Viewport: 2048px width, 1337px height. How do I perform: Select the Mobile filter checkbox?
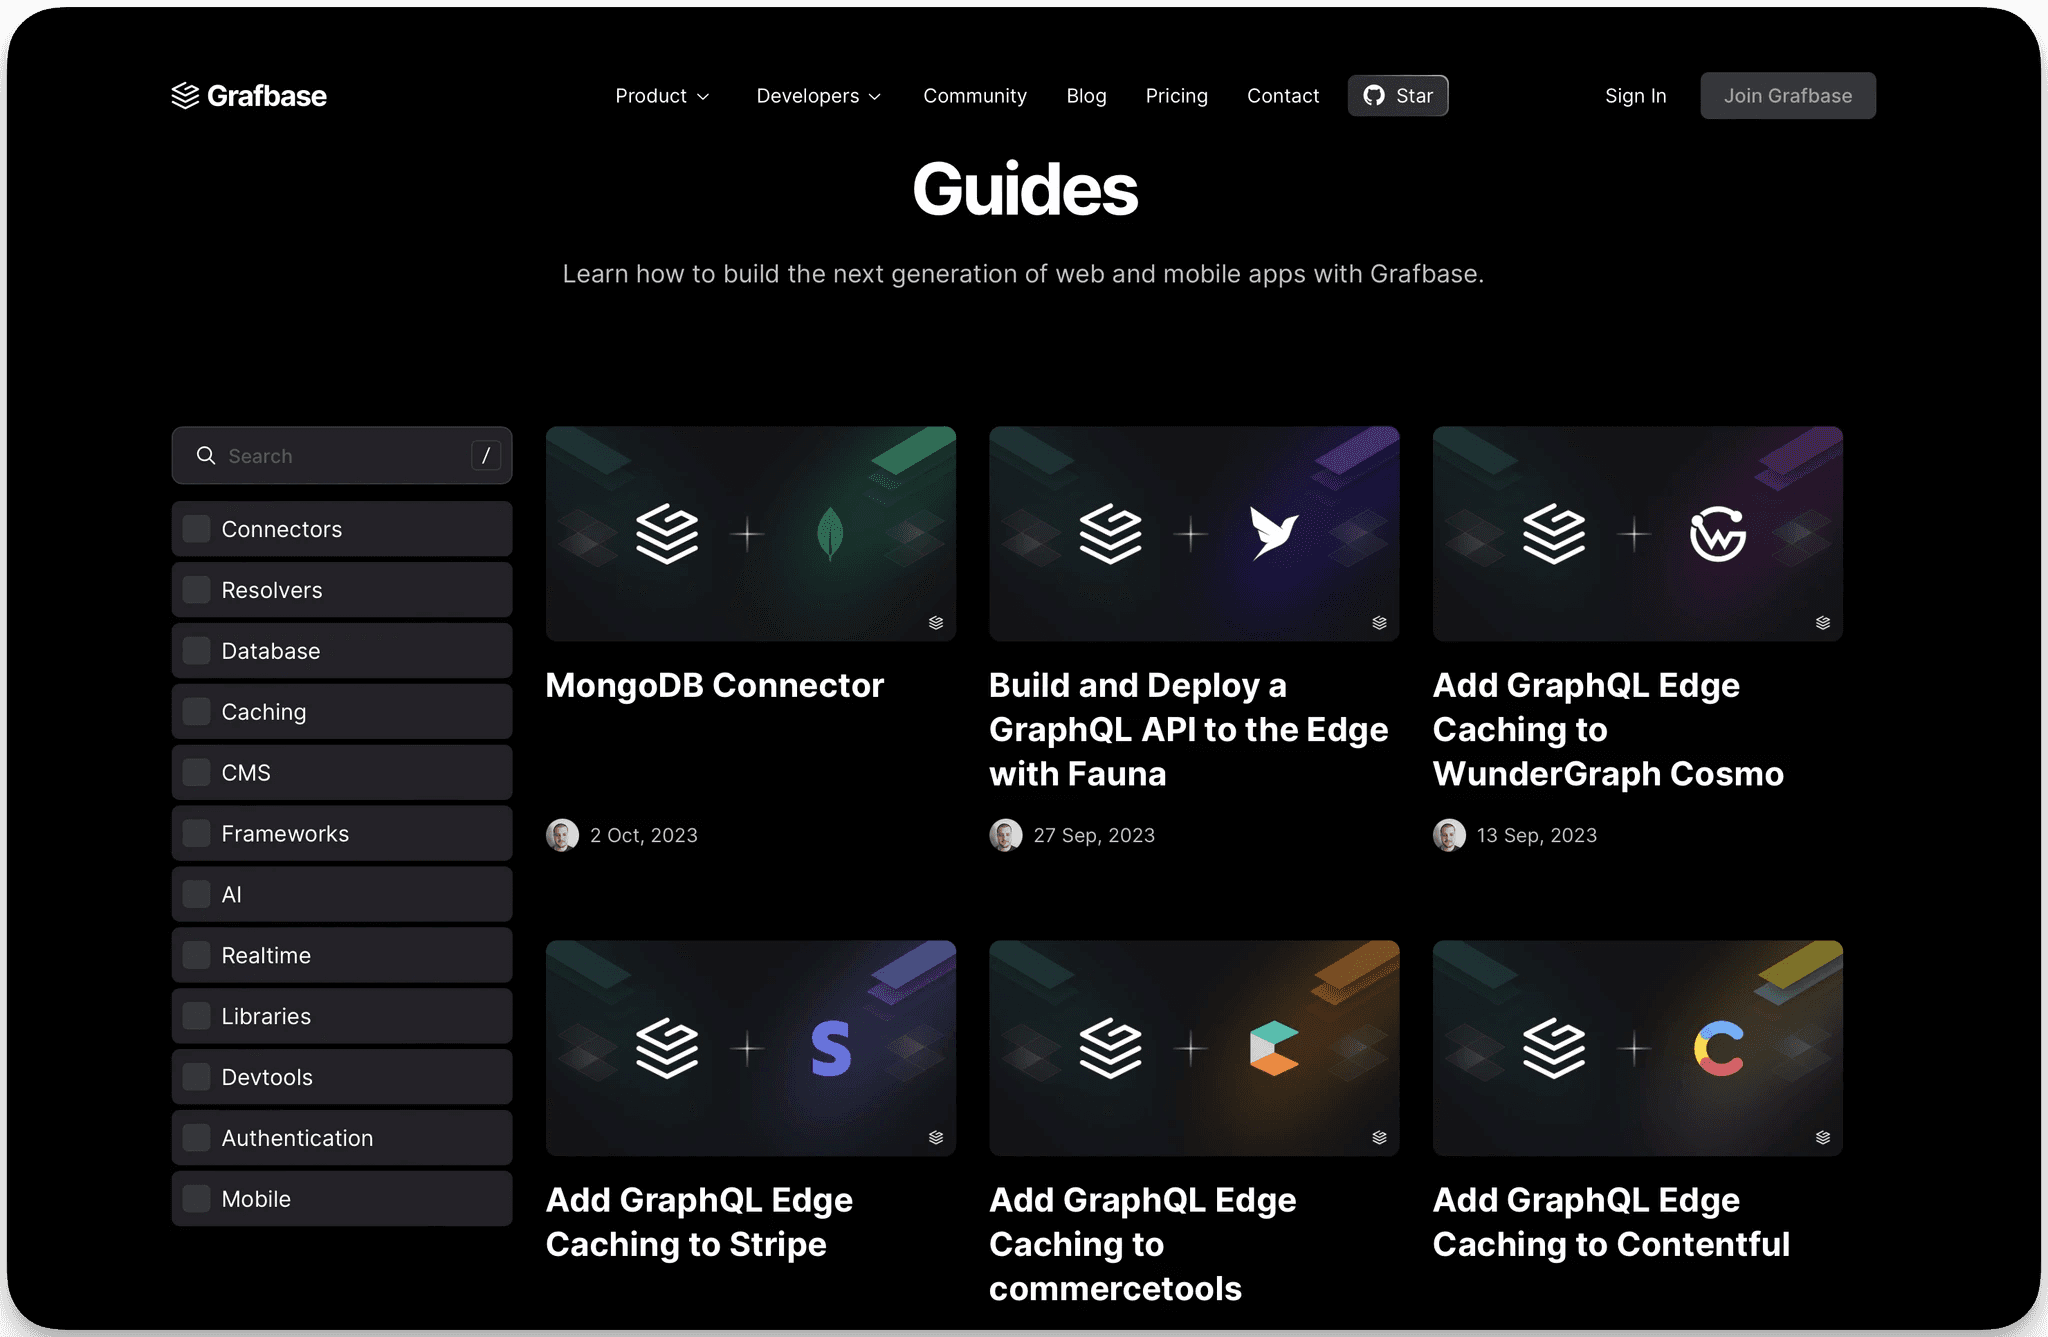[197, 1200]
